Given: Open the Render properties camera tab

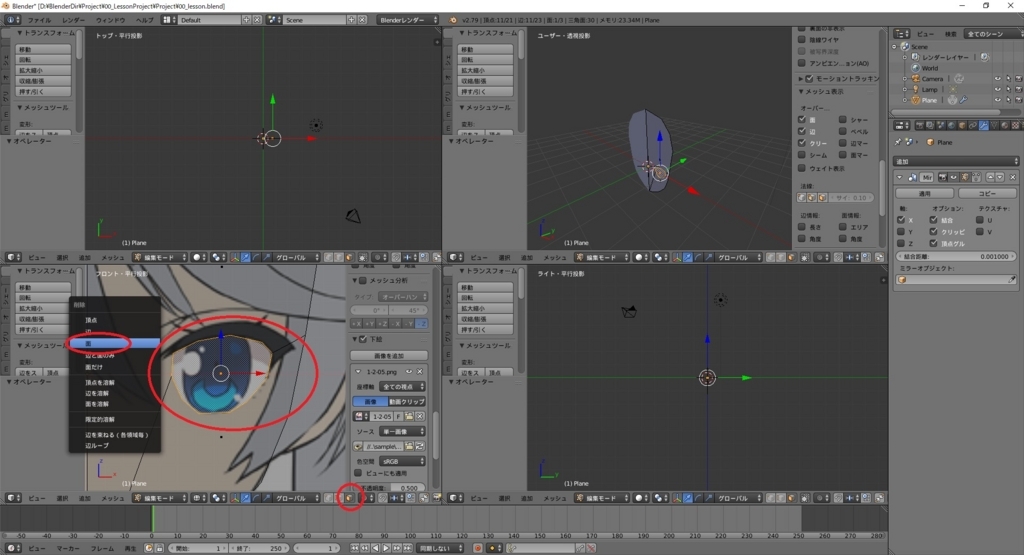Looking at the screenshot, I should point(920,125).
